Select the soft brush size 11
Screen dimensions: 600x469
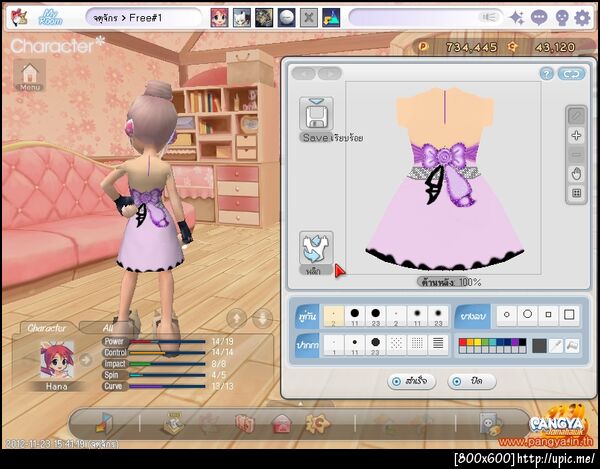pyautogui.click(x=417, y=316)
